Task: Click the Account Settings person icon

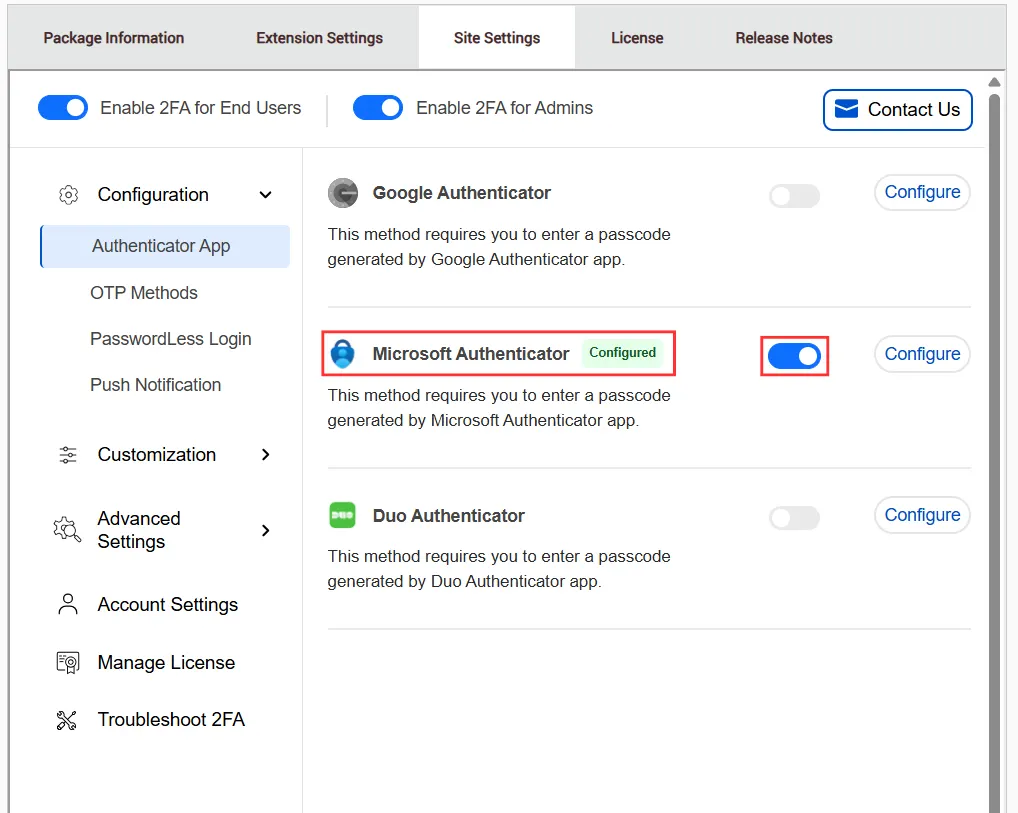Action: click(x=67, y=604)
